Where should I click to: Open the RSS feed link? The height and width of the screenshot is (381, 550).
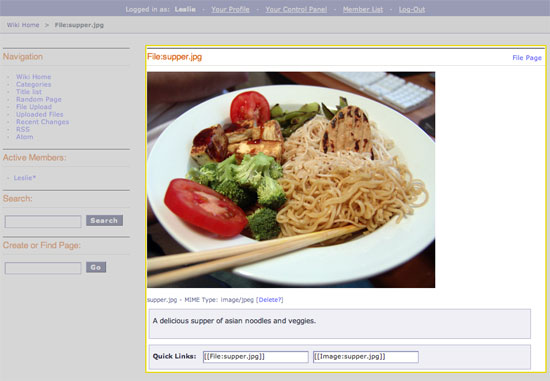[x=23, y=129]
